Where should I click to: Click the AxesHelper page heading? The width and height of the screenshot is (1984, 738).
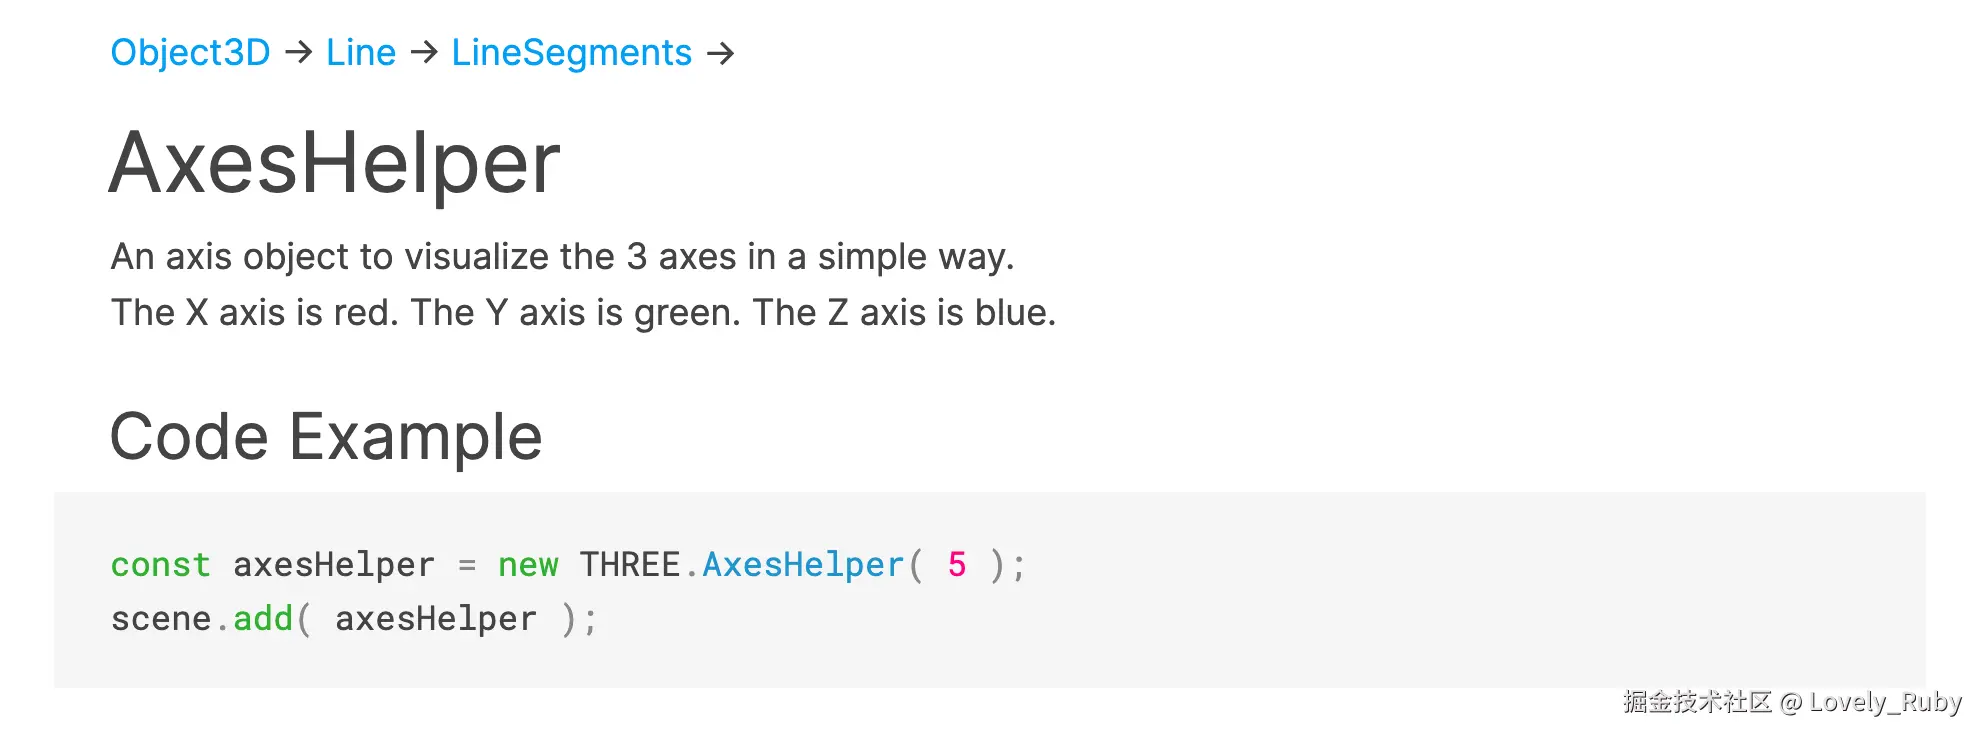pyautogui.click(x=334, y=163)
